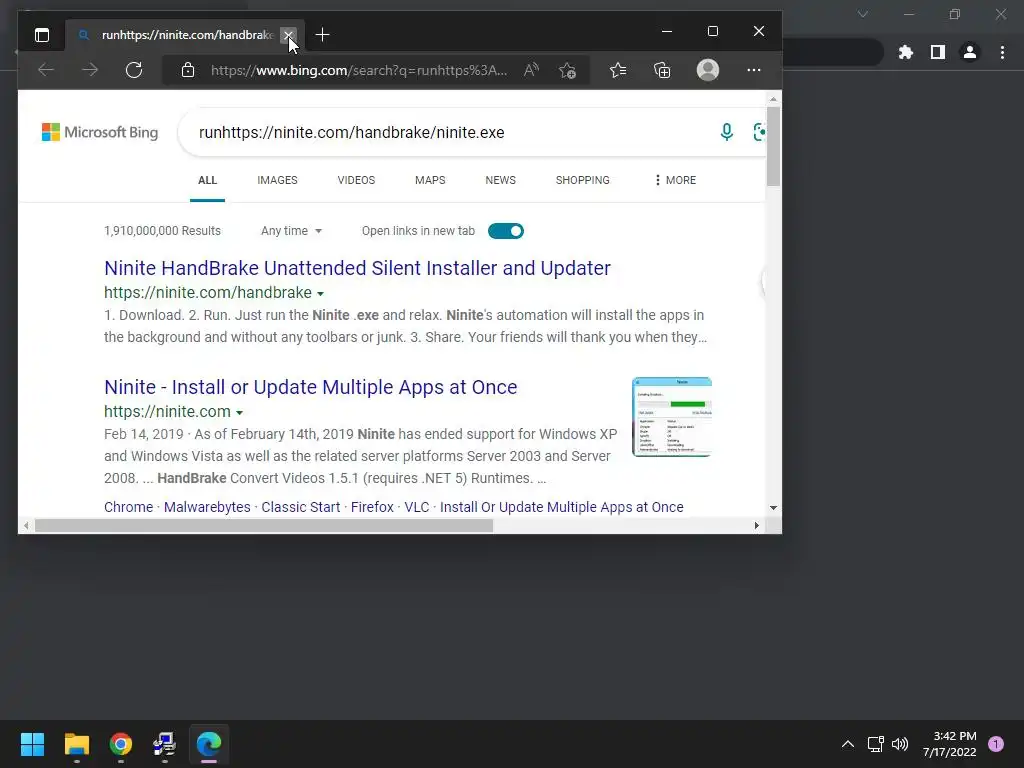Switch to the SHOPPING tab
Viewport: 1024px width, 768px height.
pyautogui.click(x=583, y=180)
